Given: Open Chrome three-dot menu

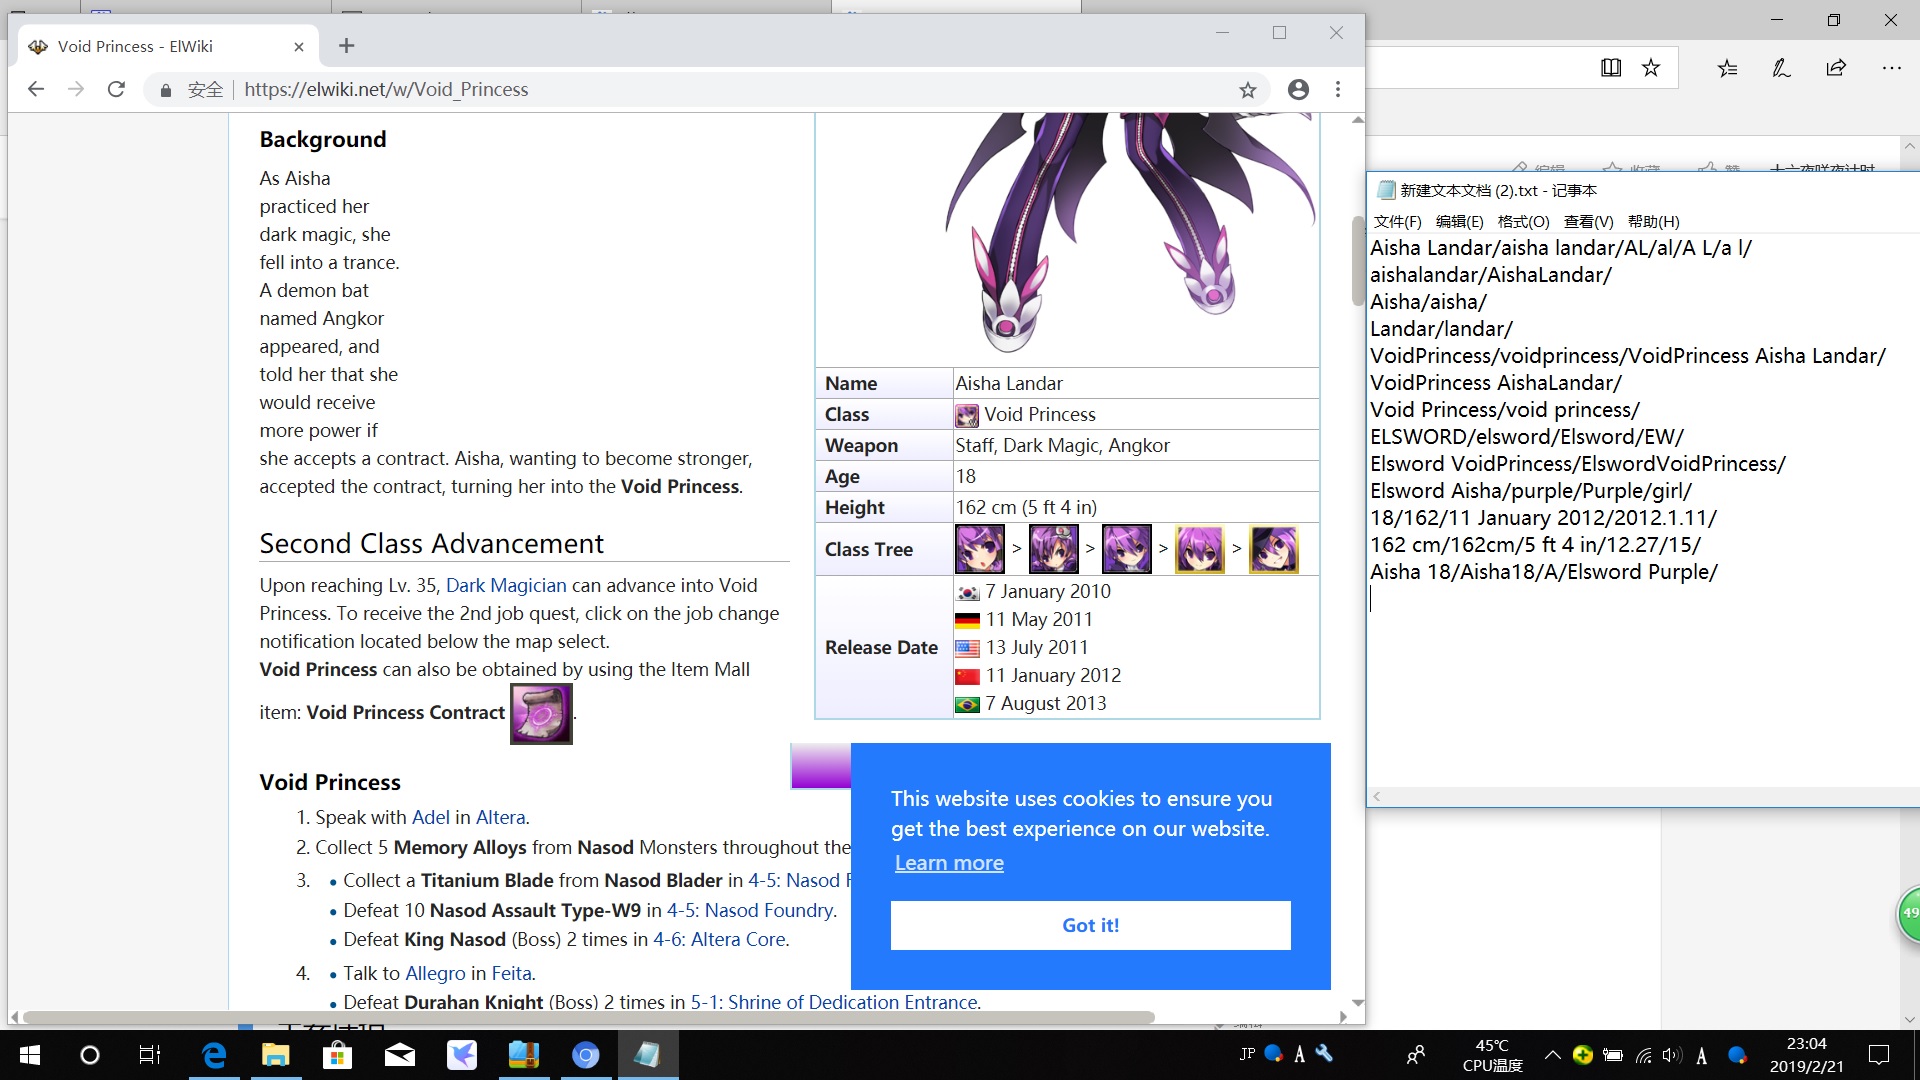Looking at the screenshot, I should click(x=1338, y=90).
